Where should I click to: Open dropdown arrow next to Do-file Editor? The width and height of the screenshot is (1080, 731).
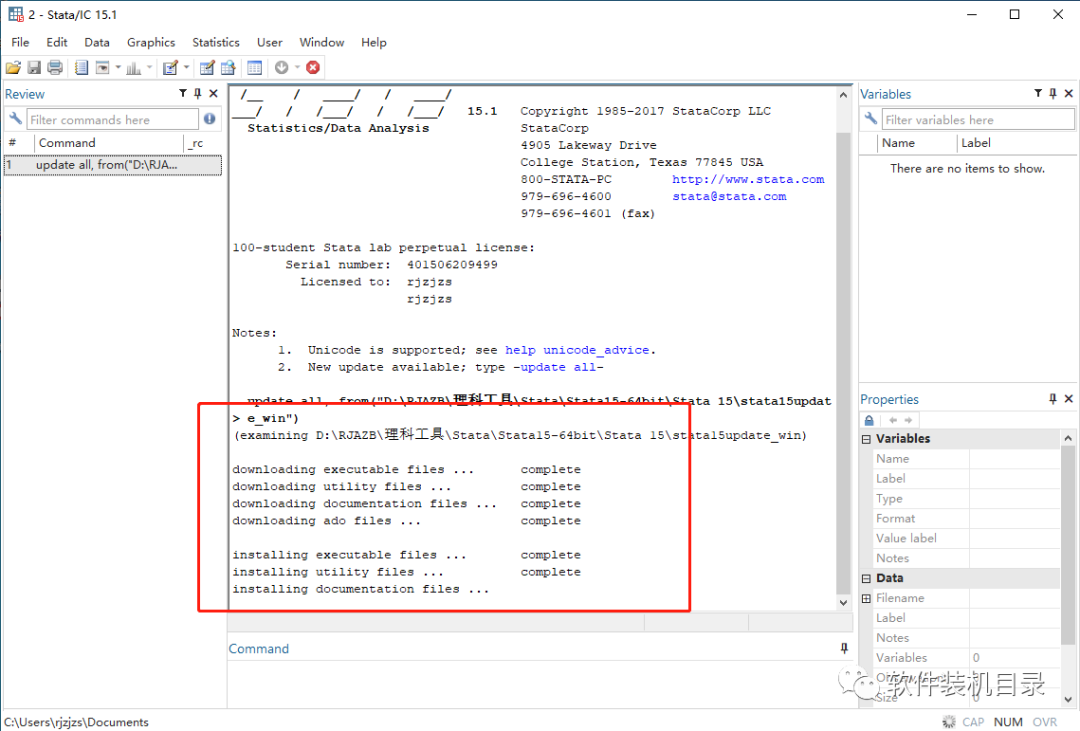pyautogui.click(x=186, y=68)
